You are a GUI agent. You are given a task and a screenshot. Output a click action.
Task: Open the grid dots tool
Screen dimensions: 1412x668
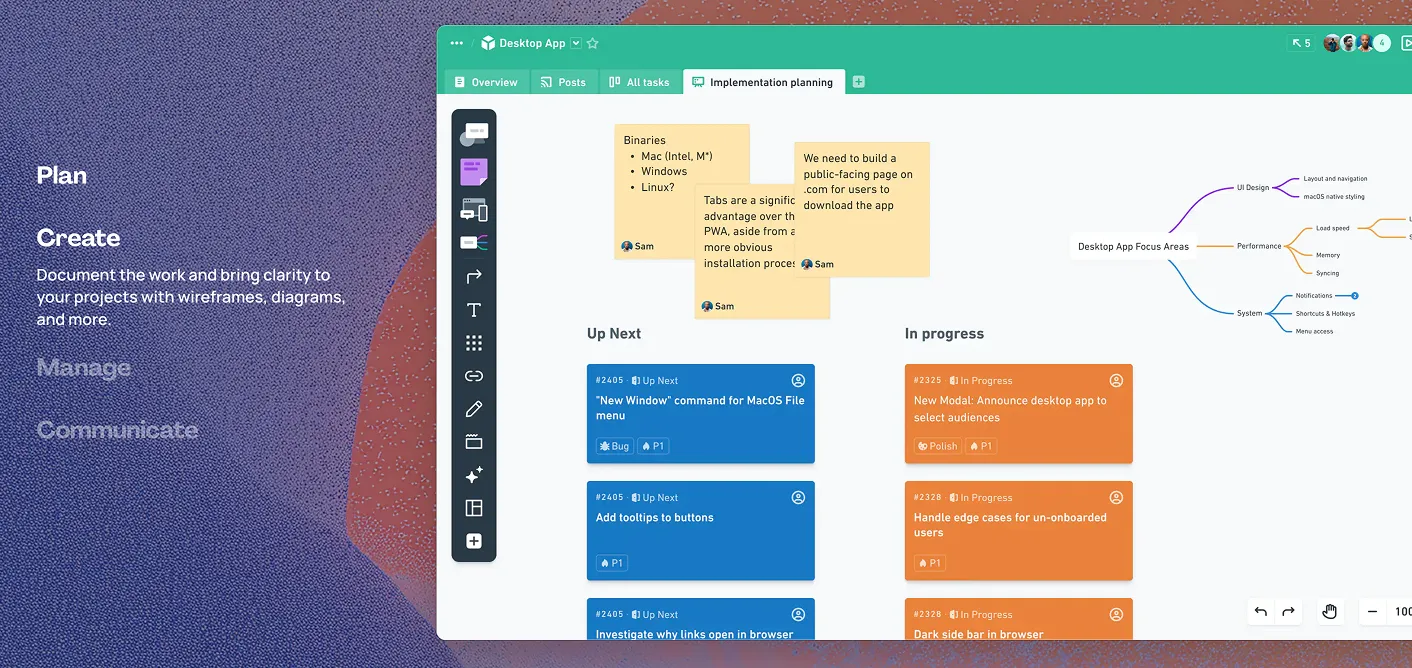[x=474, y=343]
